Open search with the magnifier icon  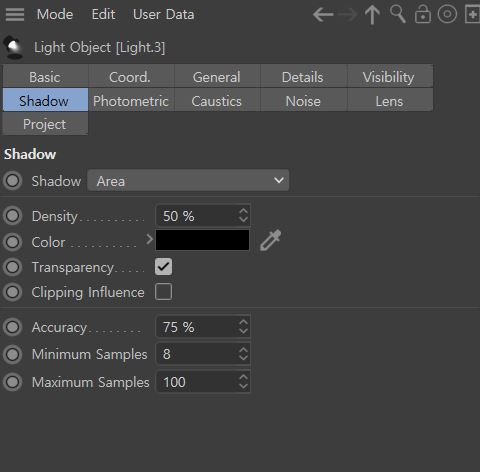[x=398, y=14]
